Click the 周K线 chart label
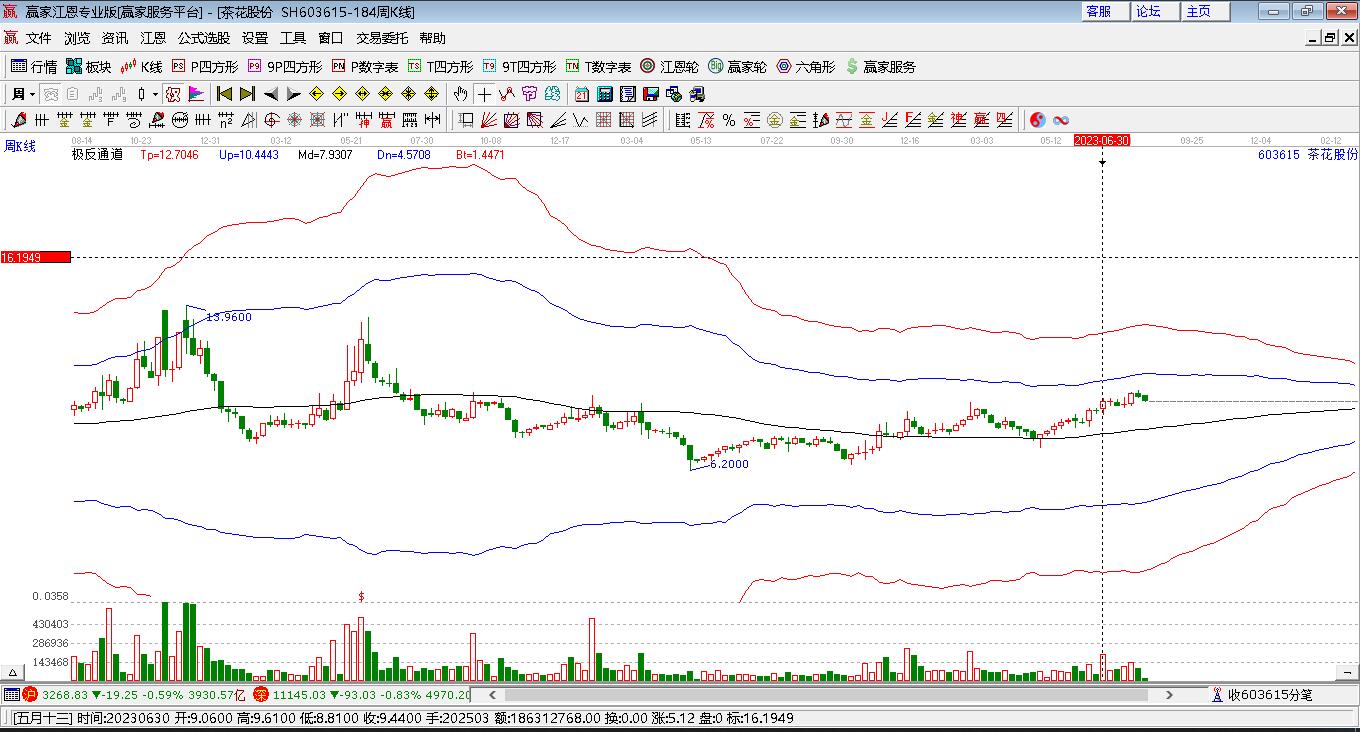1360x732 pixels. coord(20,146)
